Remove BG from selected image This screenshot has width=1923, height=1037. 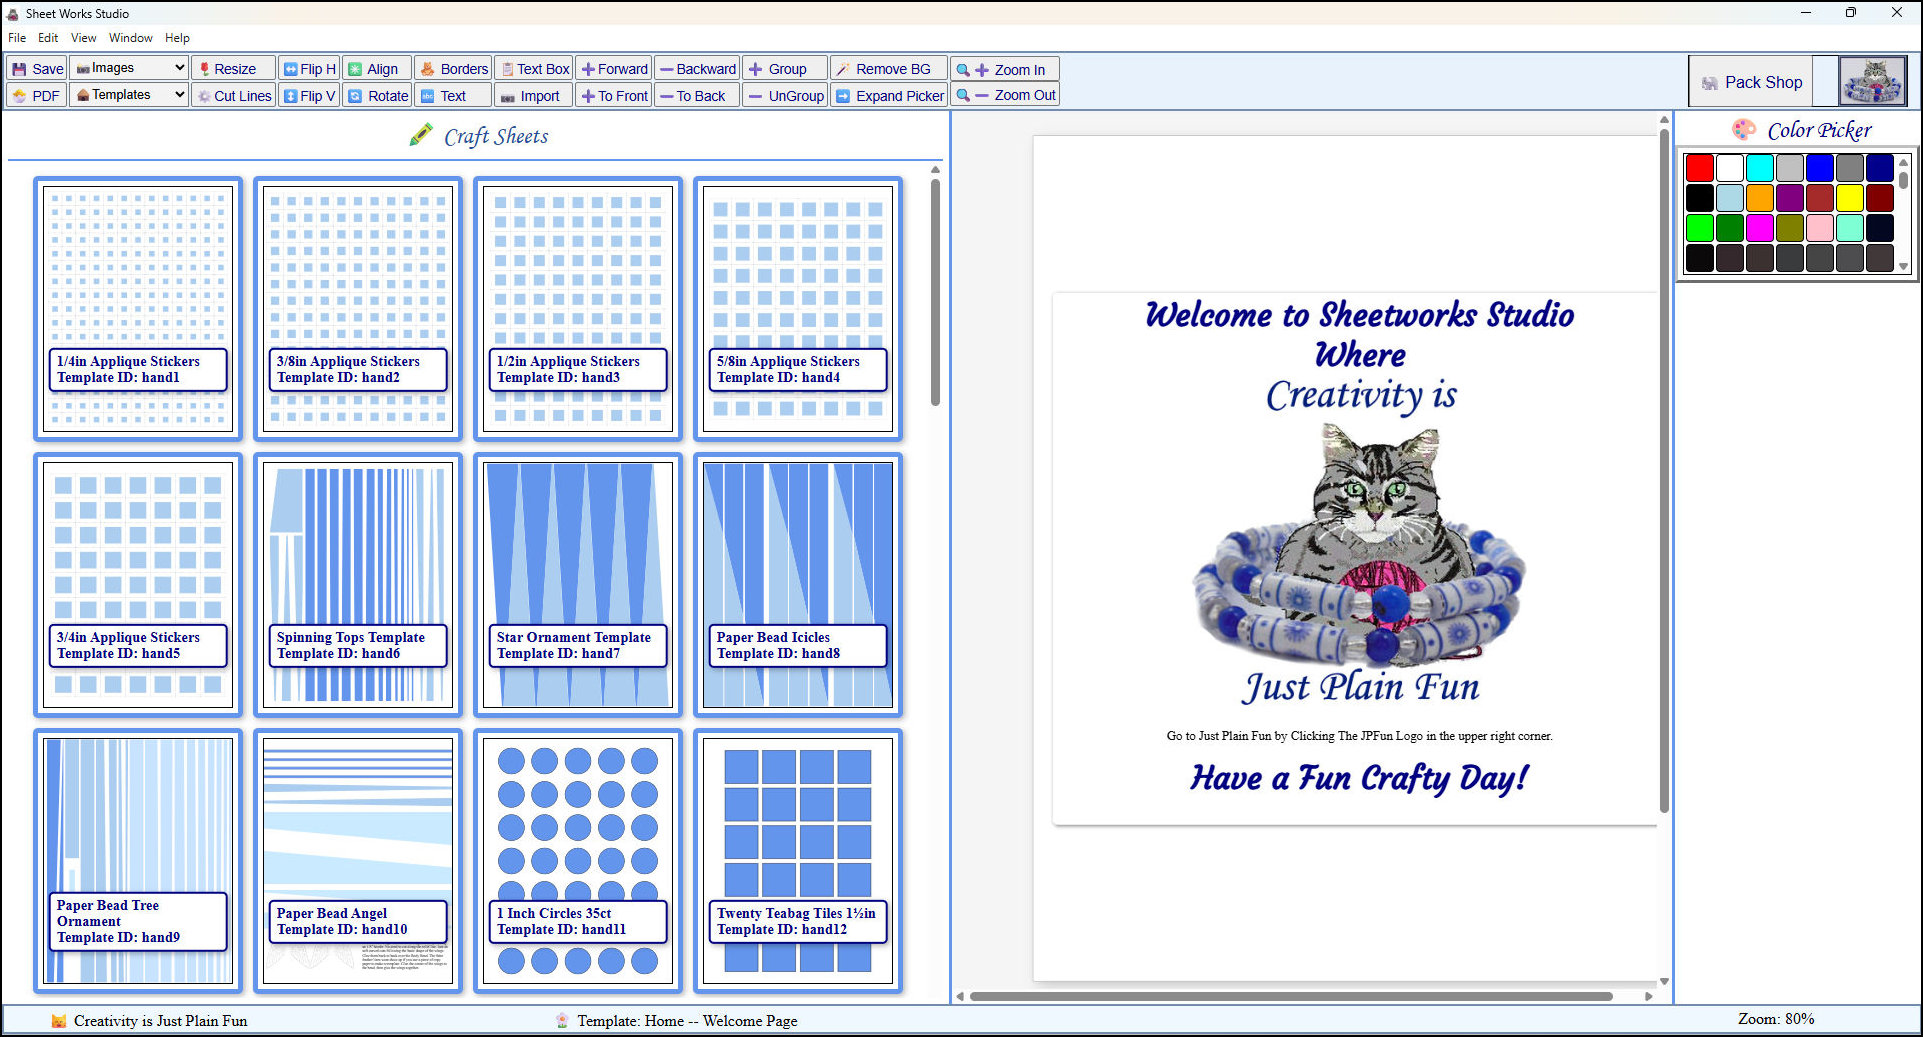pos(888,68)
